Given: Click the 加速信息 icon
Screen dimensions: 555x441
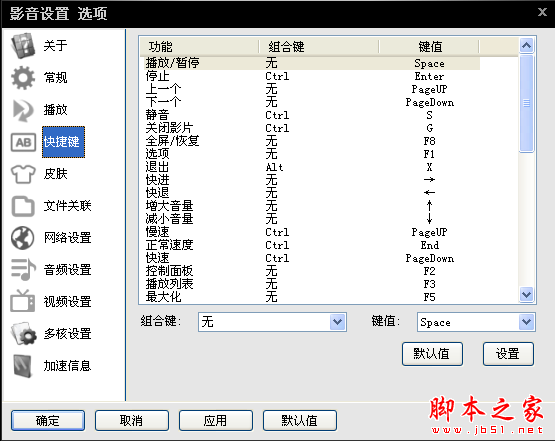Looking at the screenshot, I should [x=23, y=366].
